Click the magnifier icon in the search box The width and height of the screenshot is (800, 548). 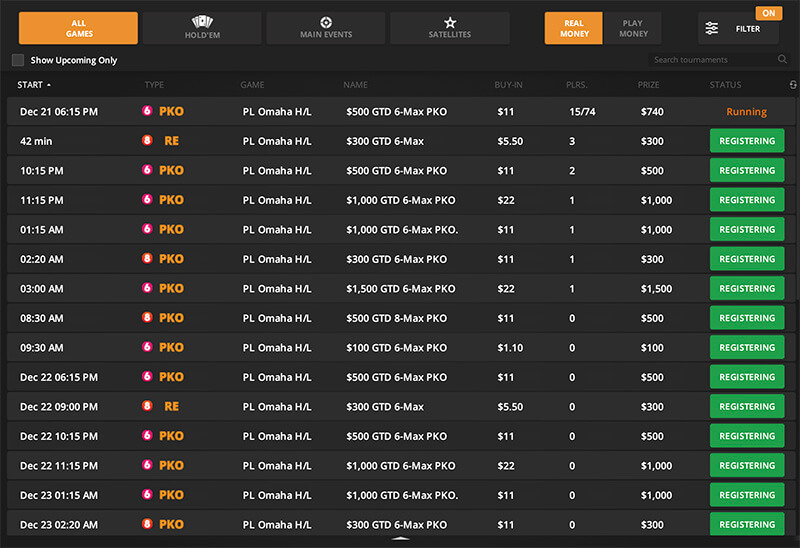(x=782, y=60)
